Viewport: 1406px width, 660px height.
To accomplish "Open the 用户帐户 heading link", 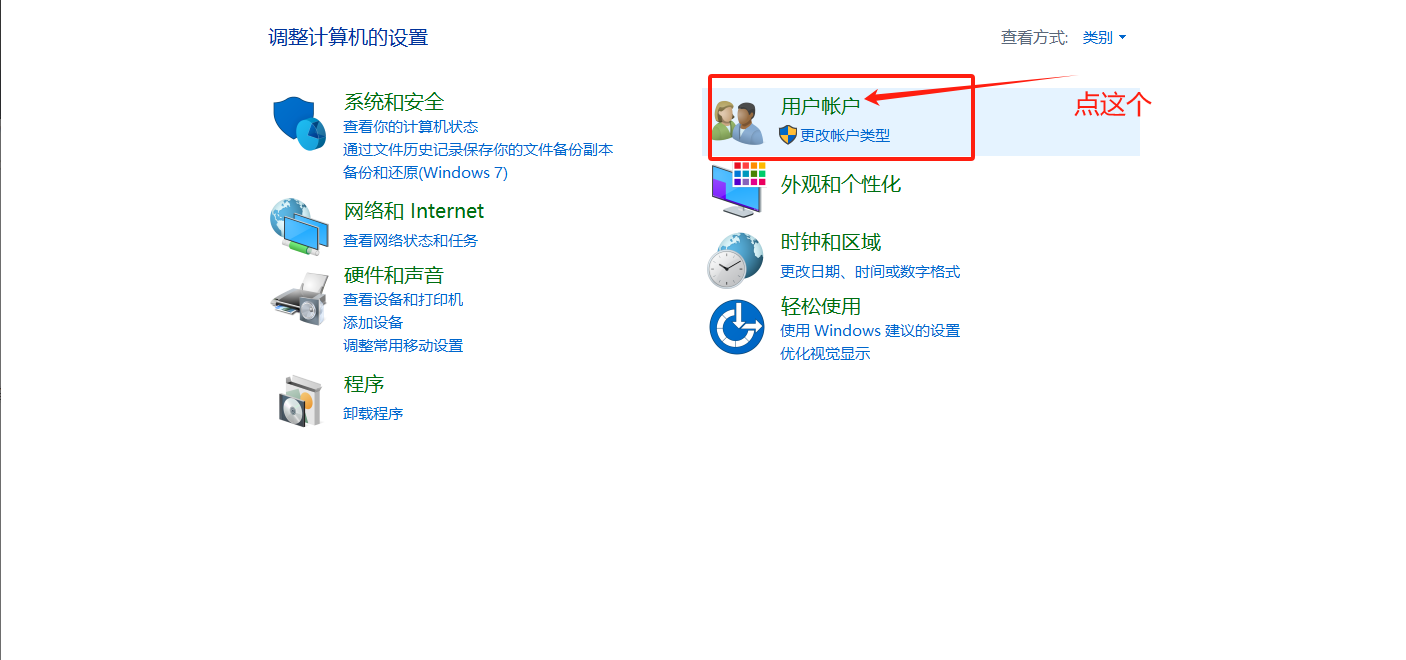I will point(820,107).
